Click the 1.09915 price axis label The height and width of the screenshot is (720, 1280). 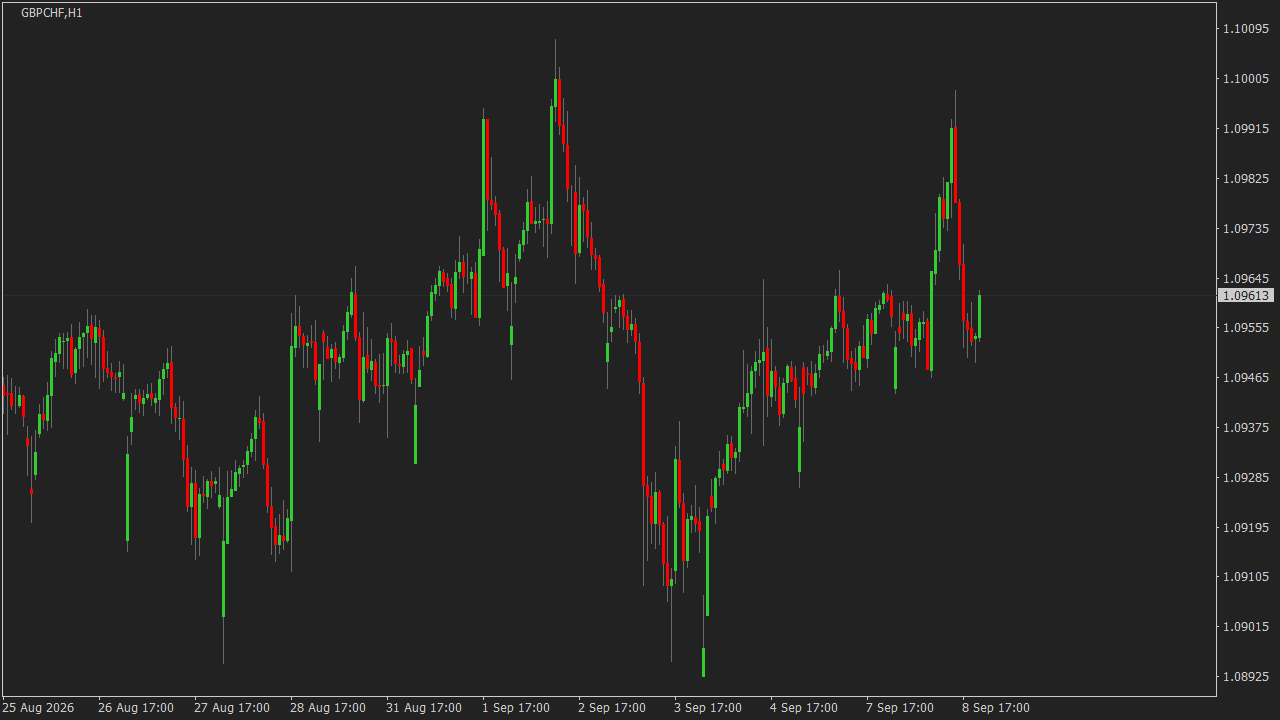1246,128
